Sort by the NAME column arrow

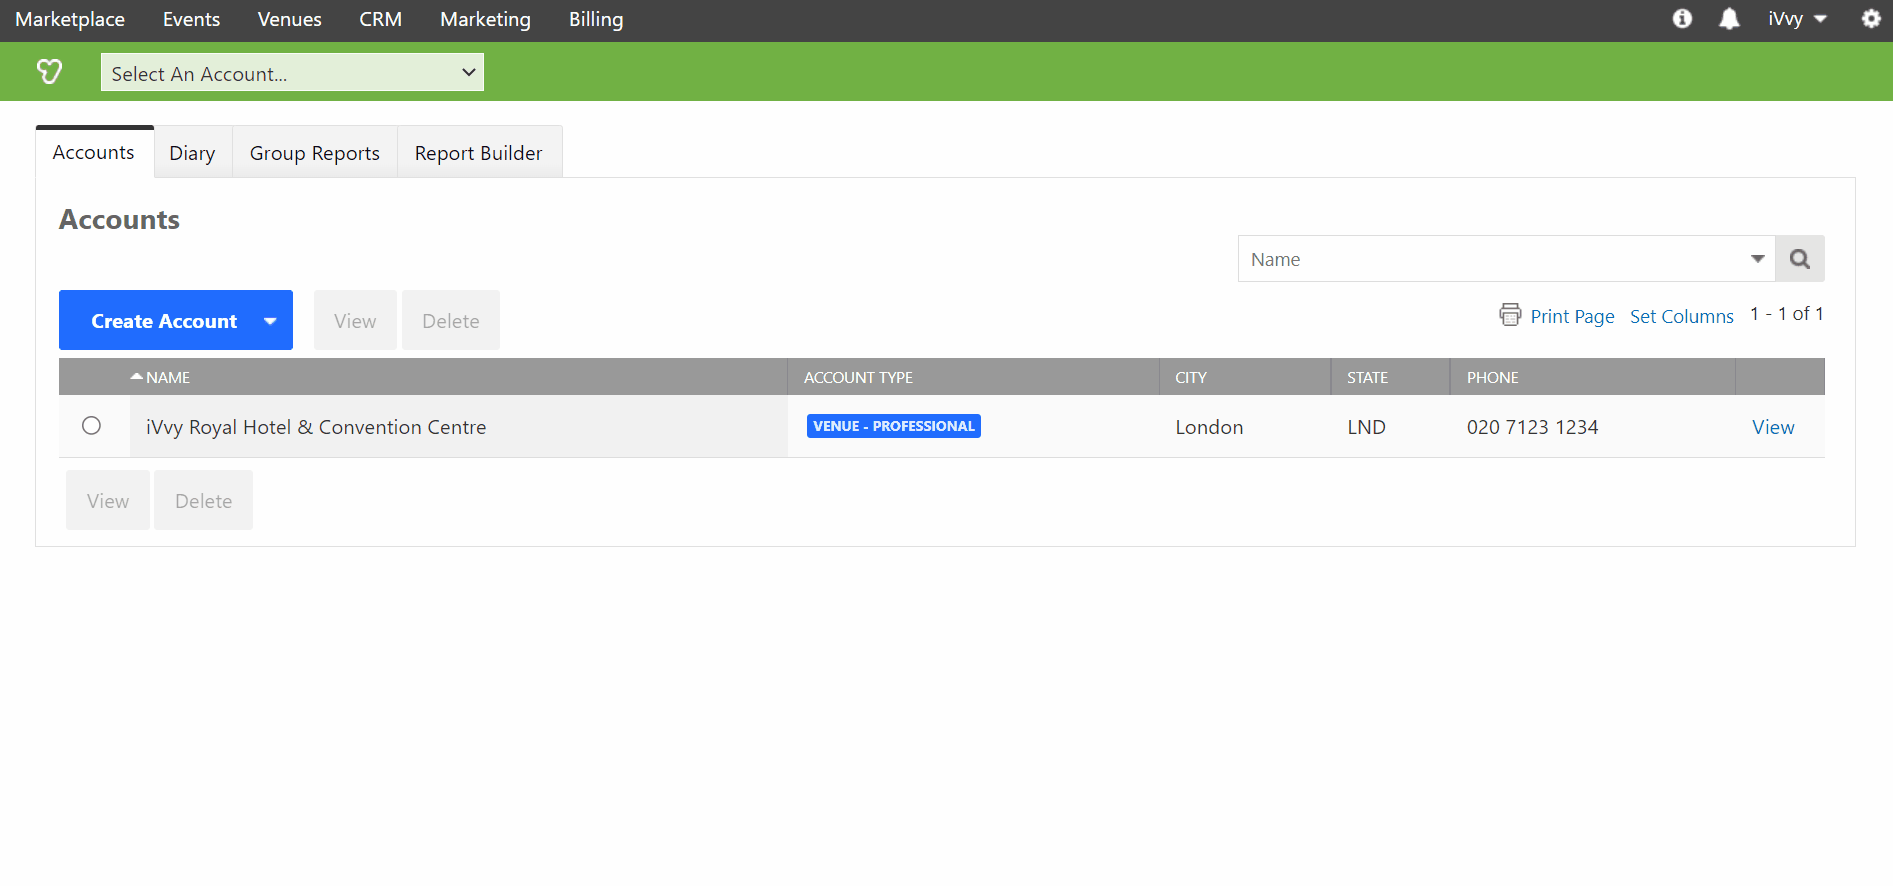(x=137, y=377)
